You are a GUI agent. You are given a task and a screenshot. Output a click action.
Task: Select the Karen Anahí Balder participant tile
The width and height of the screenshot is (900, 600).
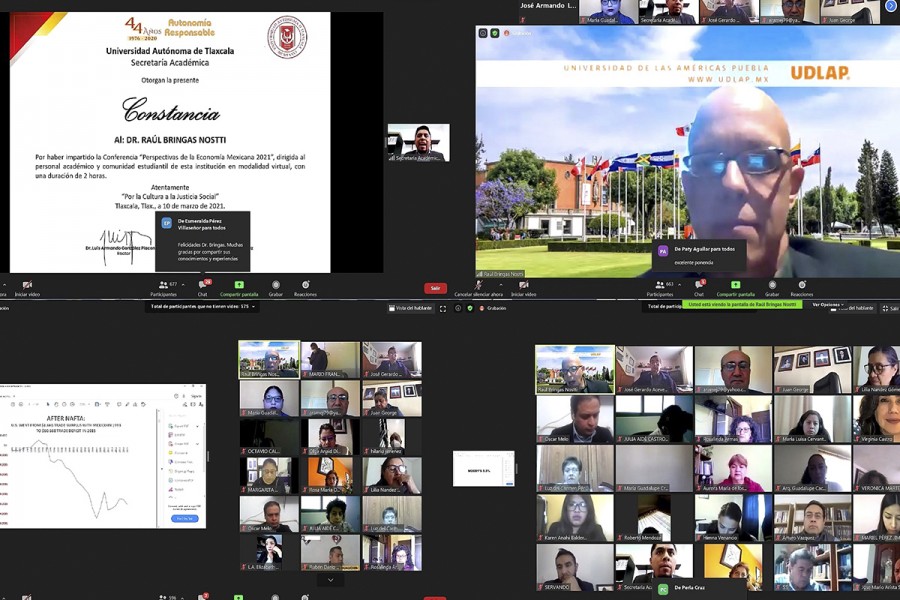575,518
